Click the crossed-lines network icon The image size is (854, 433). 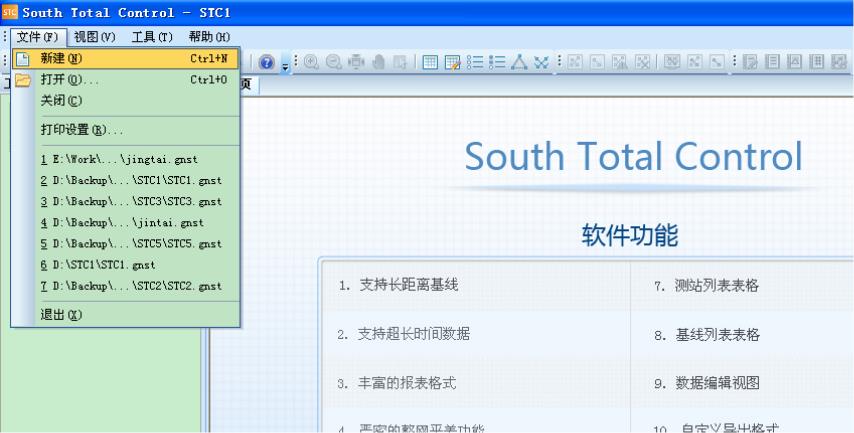(541, 62)
